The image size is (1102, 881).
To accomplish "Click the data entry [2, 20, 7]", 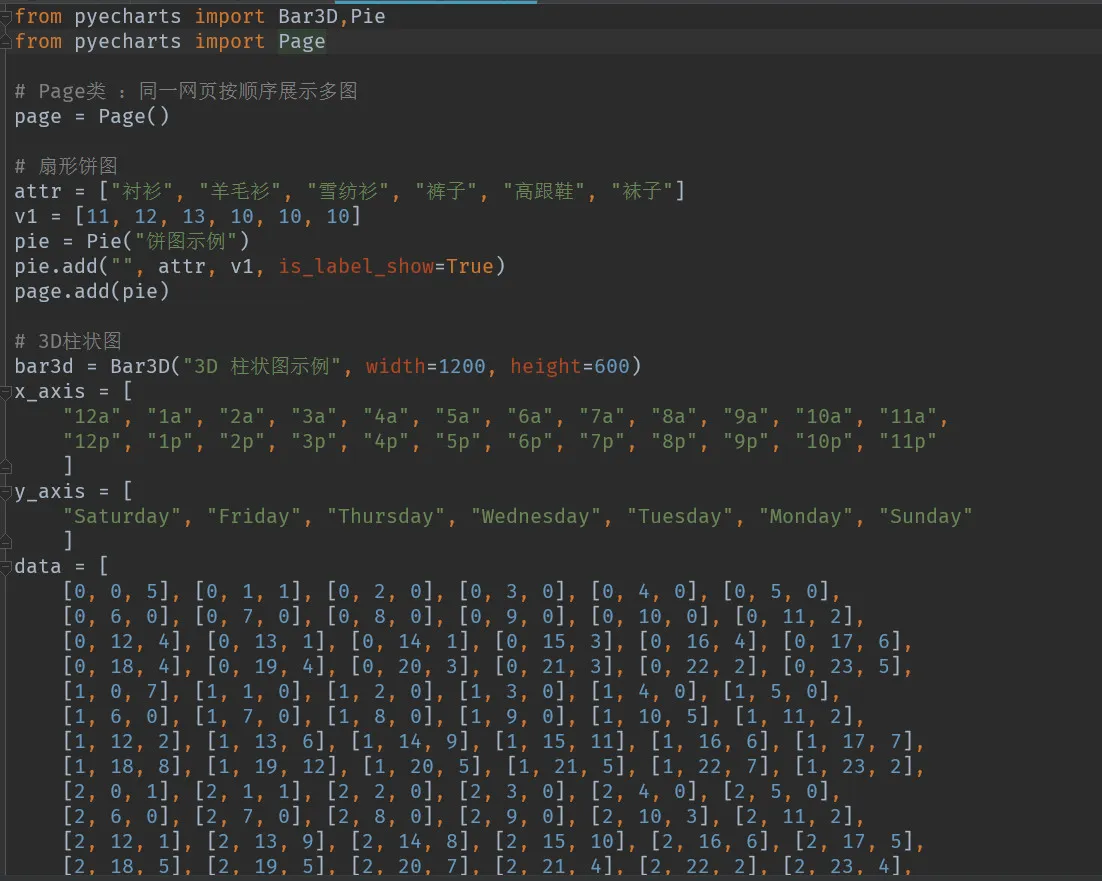I will pyautogui.click(x=410, y=867).
